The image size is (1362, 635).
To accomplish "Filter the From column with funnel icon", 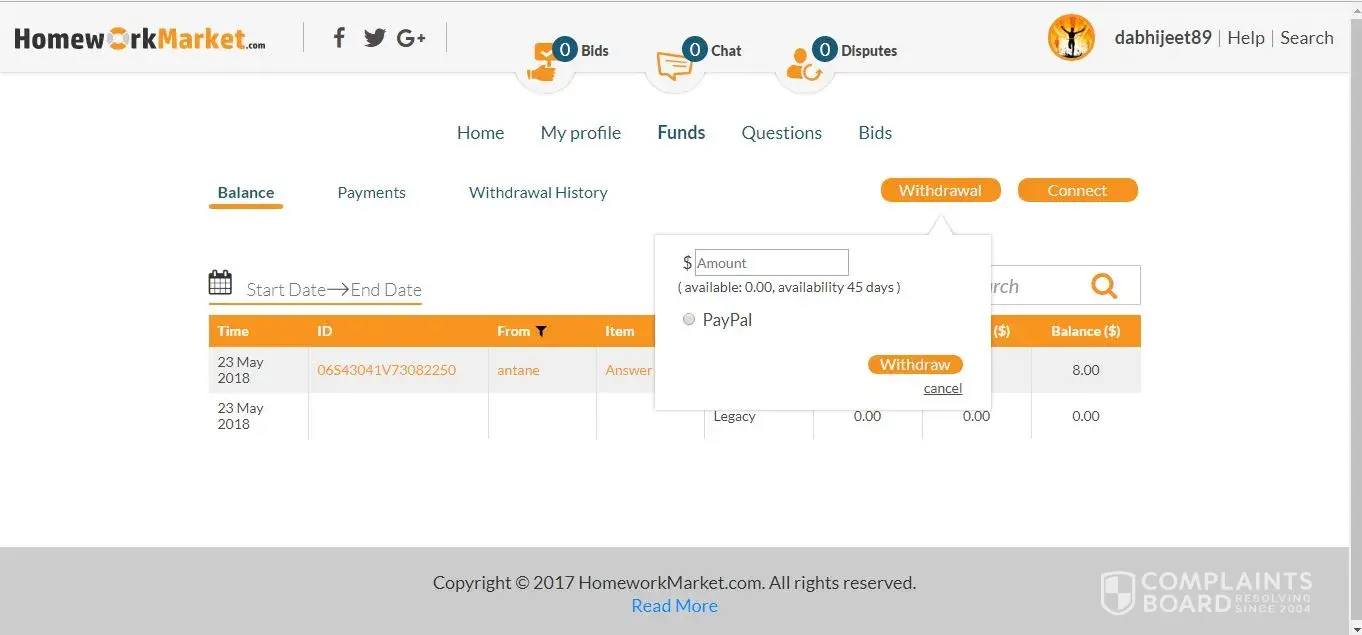I will (541, 331).
